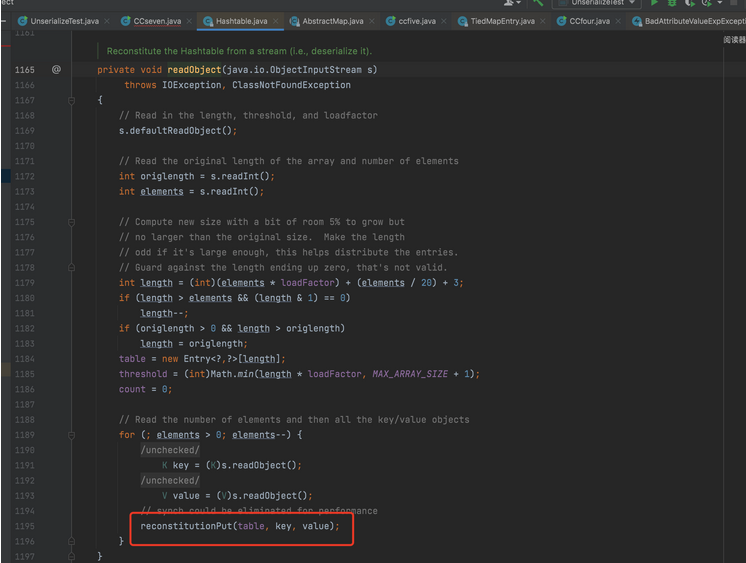Click line number 1172 in the gutter
746x563 pixels.
point(25,176)
